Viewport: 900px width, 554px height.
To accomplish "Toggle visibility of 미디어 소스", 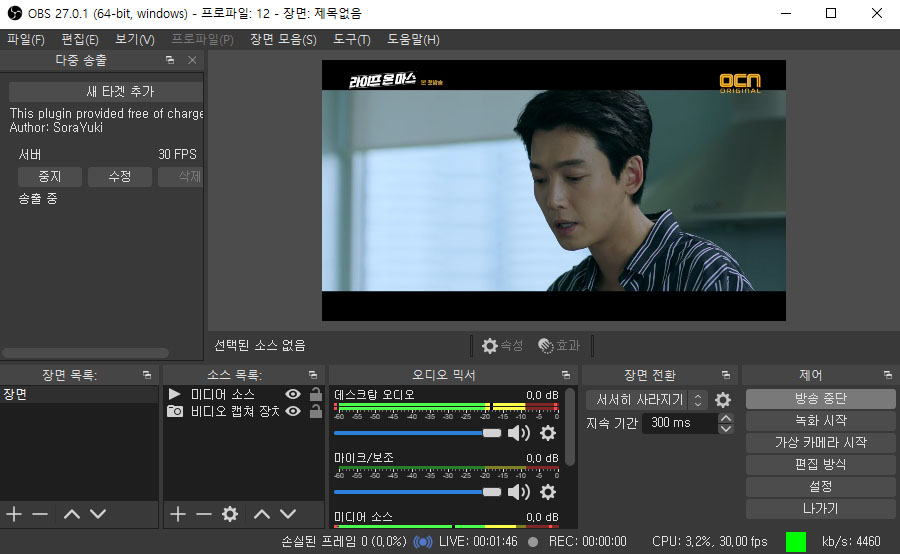I will pyautogui.click(x=293, y=394).
